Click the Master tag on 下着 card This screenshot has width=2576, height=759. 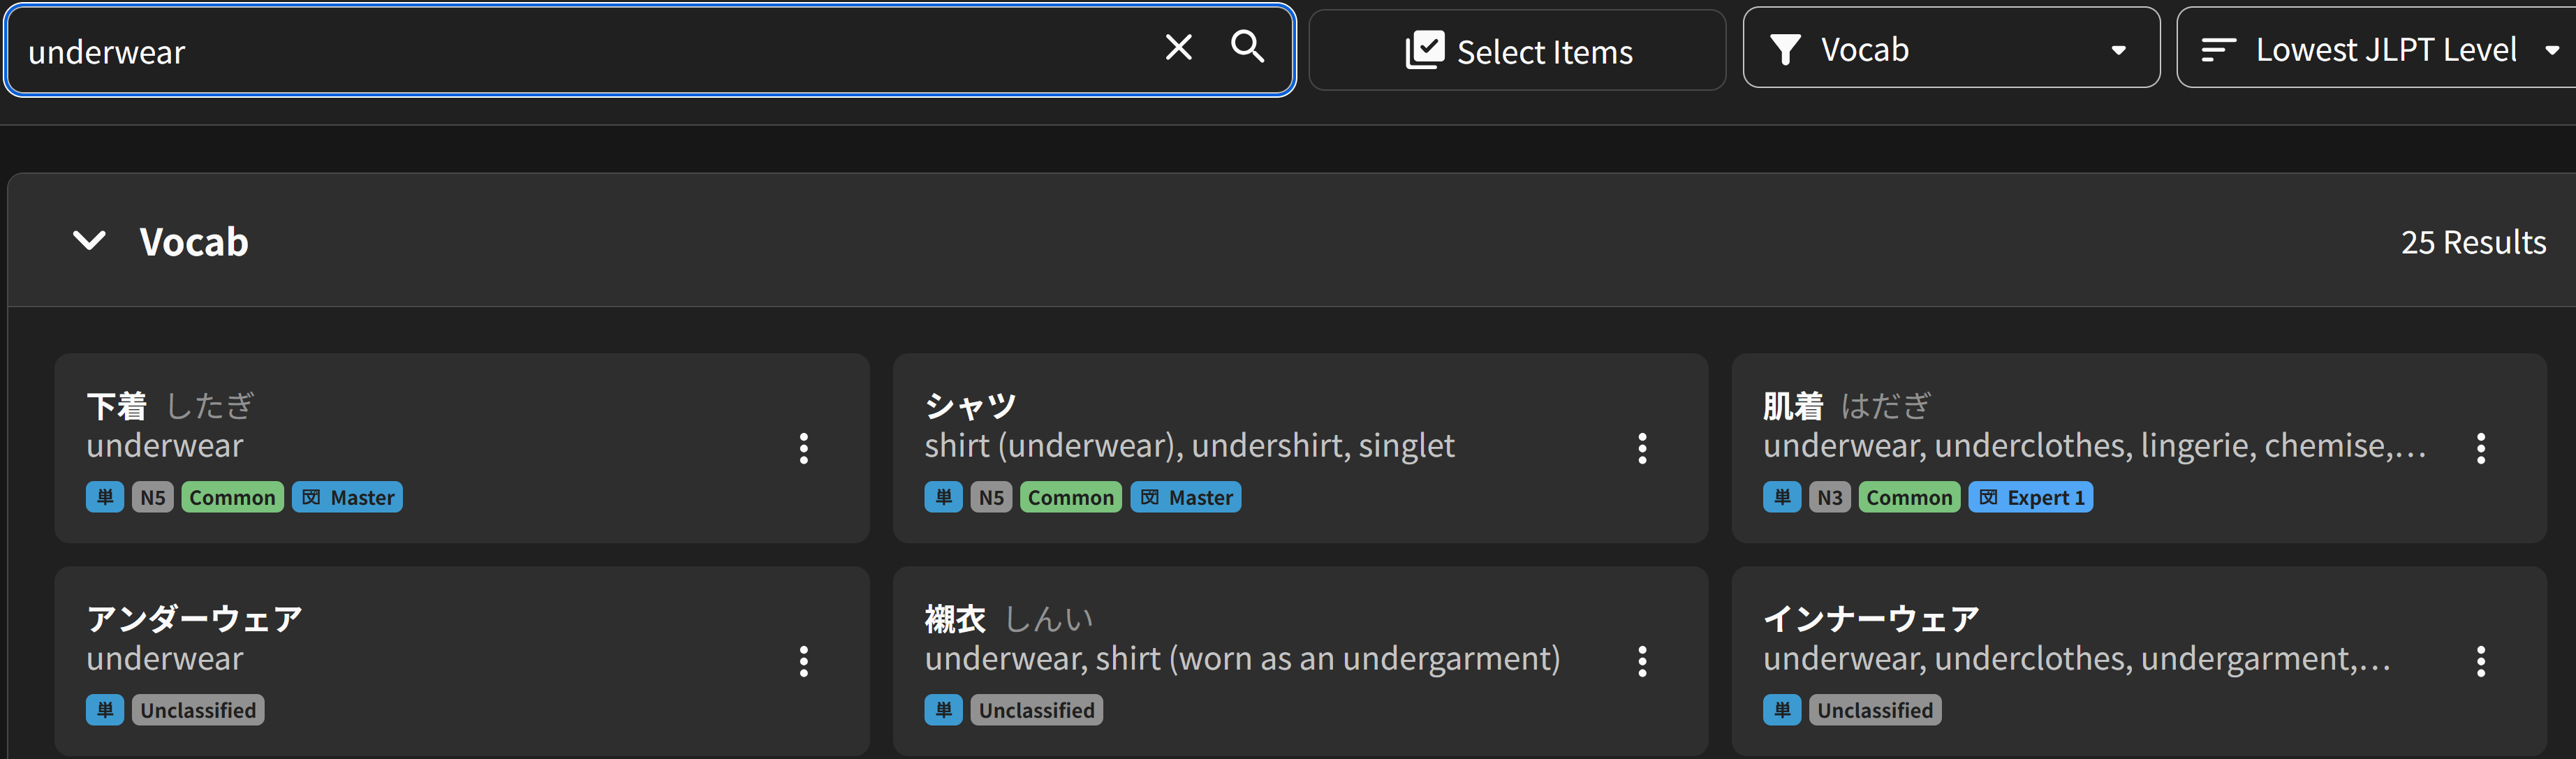click(347, 497)
